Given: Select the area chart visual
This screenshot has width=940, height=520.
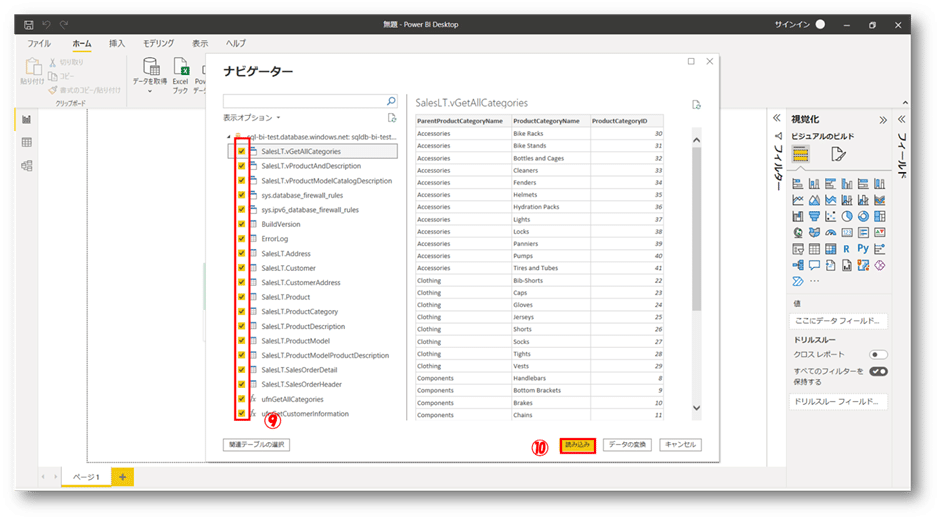Looking at the screenshot, I should click(814, 200).
